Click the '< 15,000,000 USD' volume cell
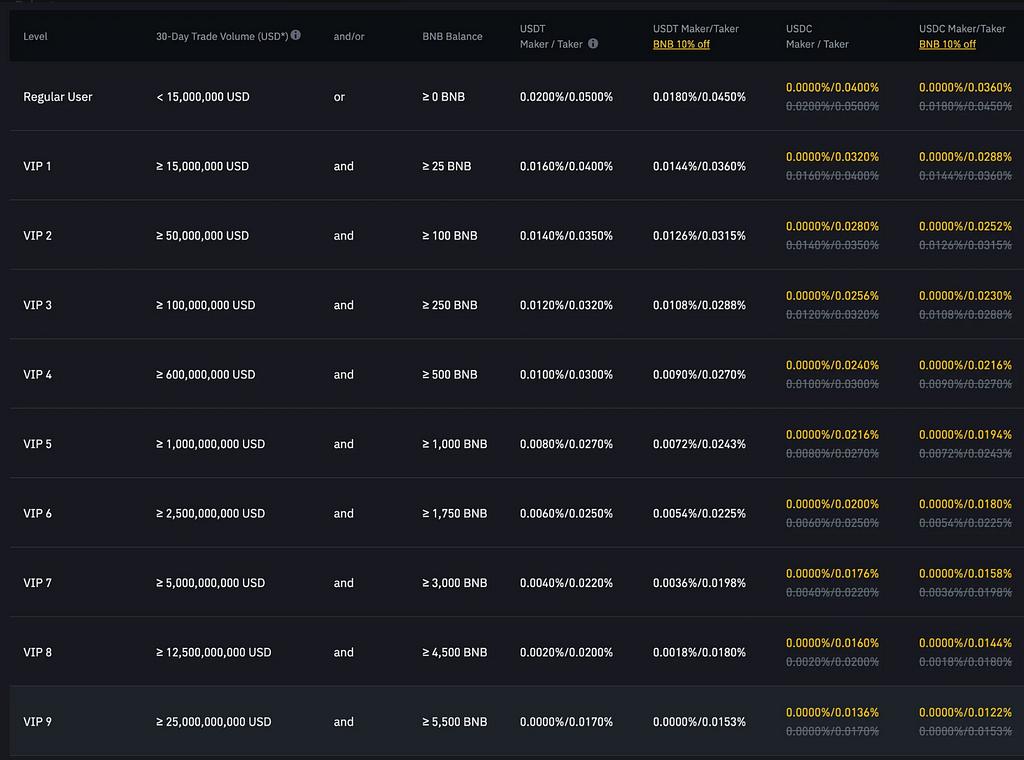 (x=202, y=97)
